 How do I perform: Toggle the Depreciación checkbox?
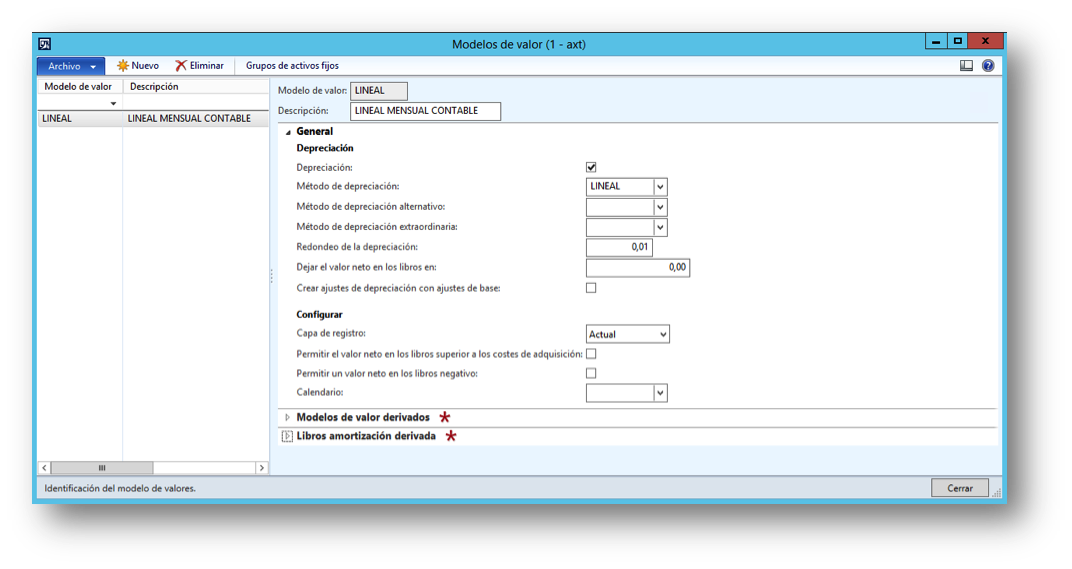click(591, 167)
